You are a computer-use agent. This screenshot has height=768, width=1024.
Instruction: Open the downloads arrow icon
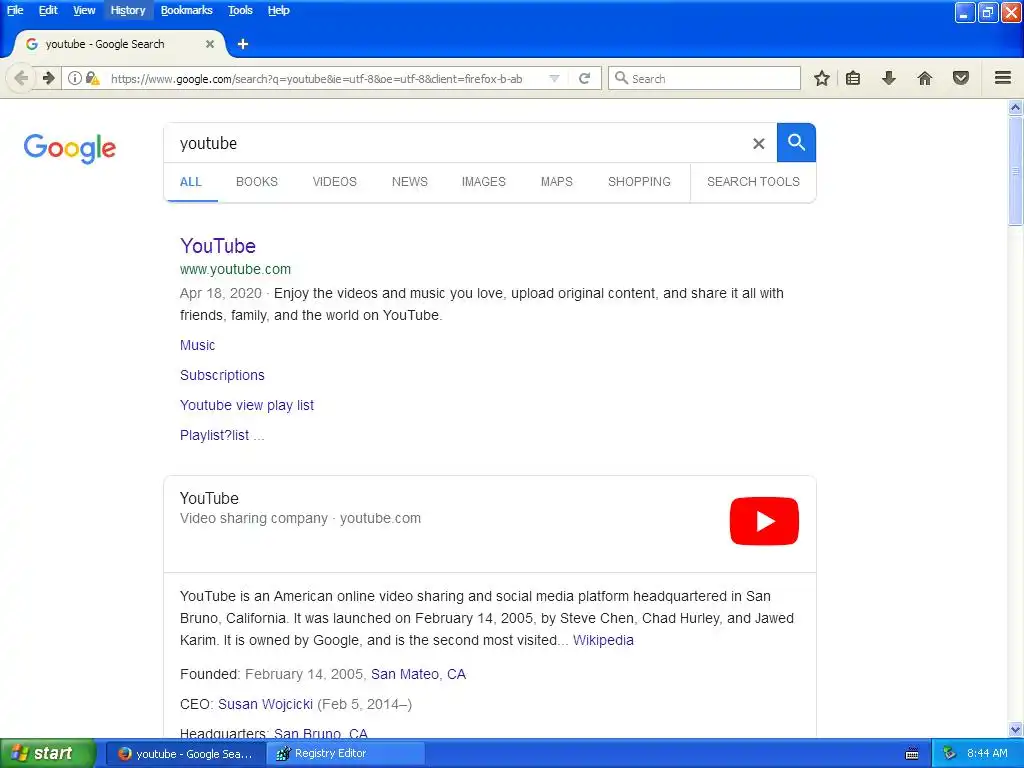click(x=888, y=78)
